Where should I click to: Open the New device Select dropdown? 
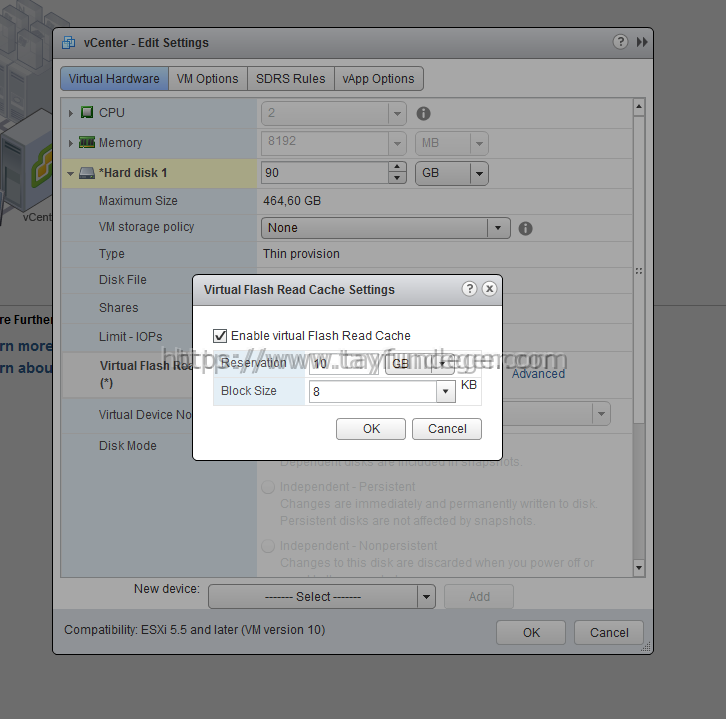426,597
